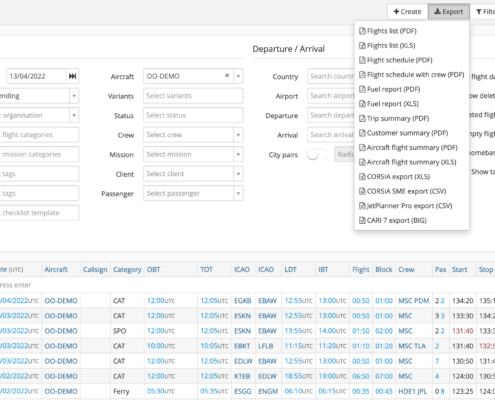Click the Search country field

click(331, 76)
